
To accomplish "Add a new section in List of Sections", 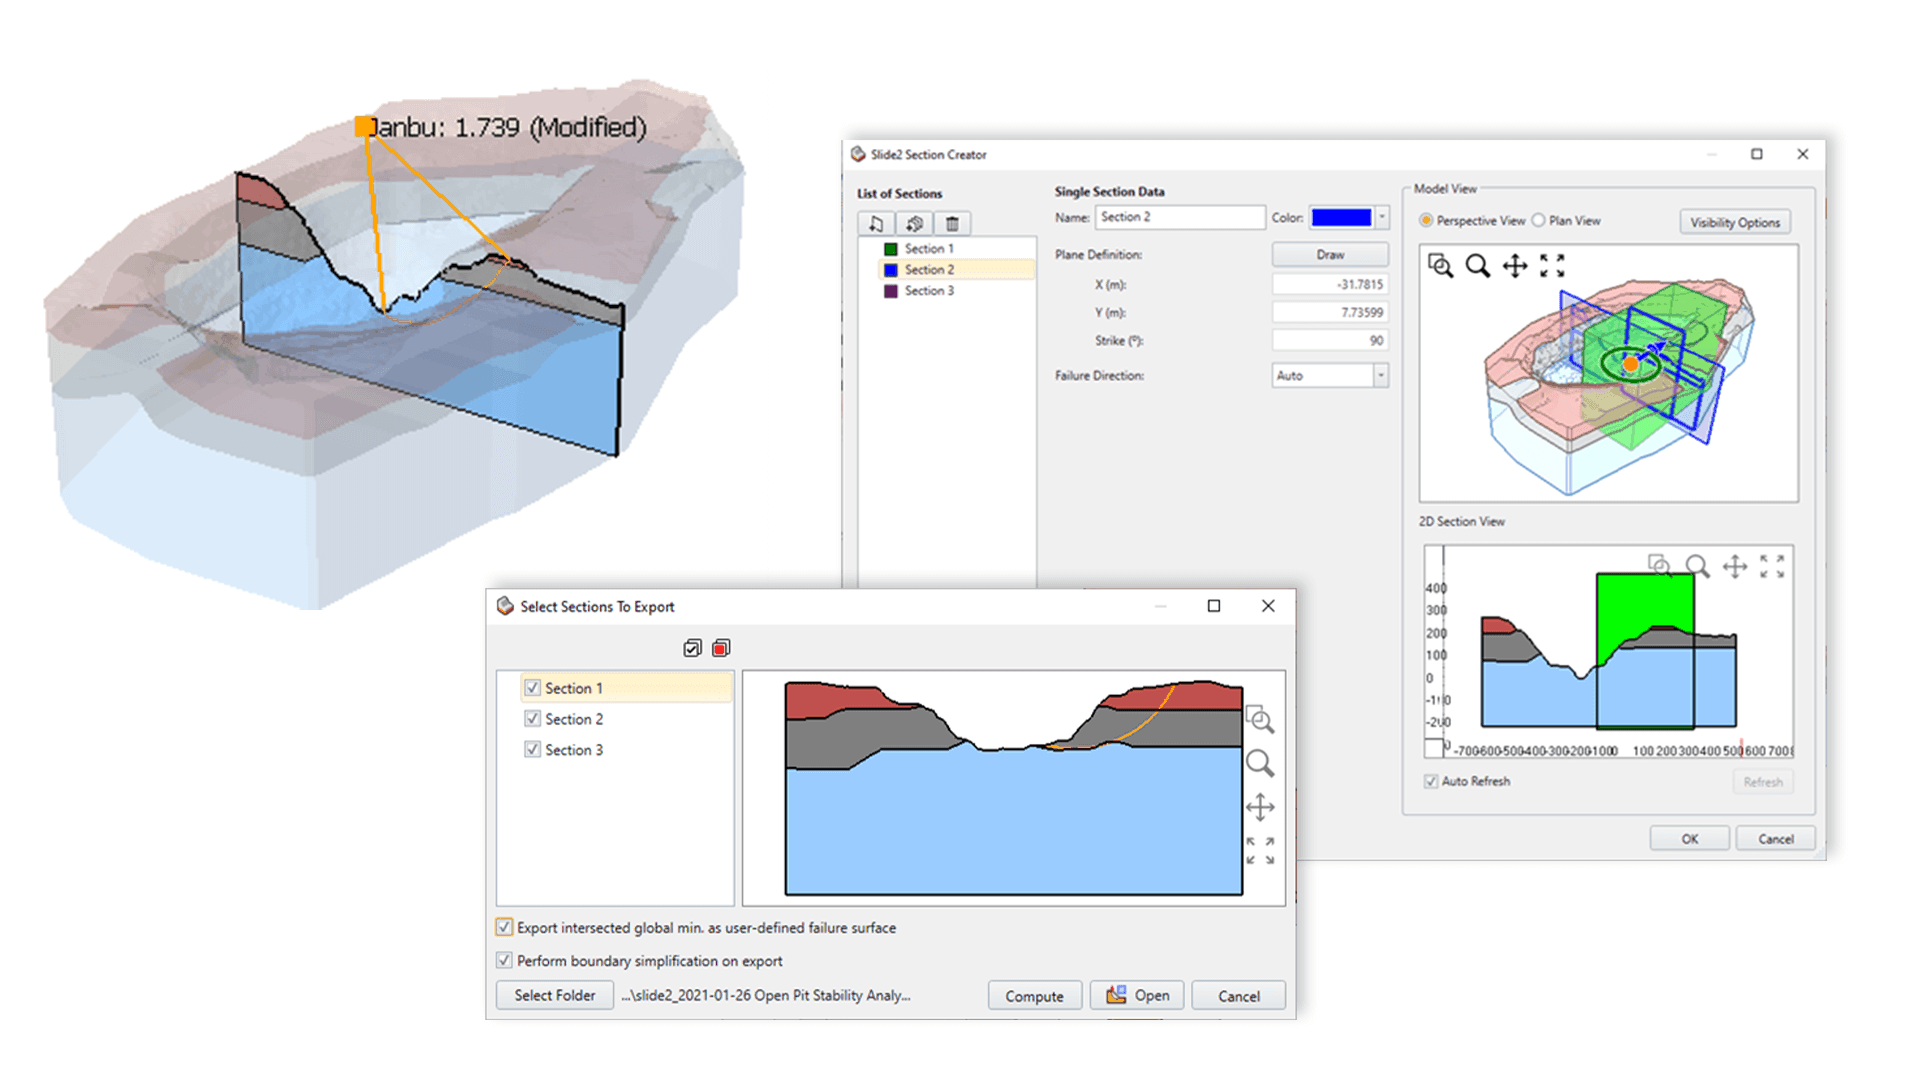I will coord(876,224).
